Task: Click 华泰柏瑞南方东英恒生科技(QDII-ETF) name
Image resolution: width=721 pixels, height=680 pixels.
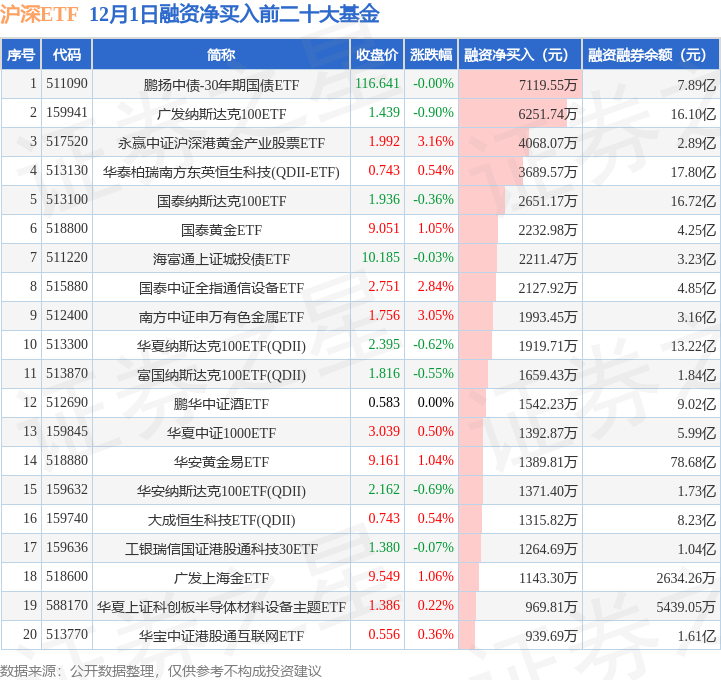Action: tap(221, 172)
